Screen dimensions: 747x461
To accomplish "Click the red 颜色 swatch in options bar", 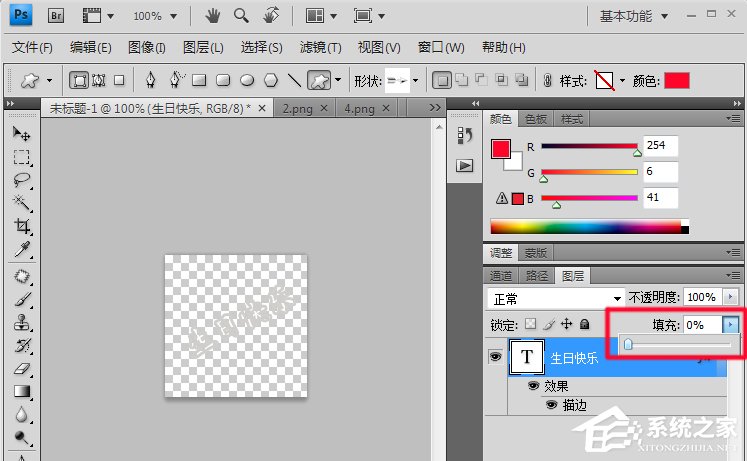I will tap(677, 80).
